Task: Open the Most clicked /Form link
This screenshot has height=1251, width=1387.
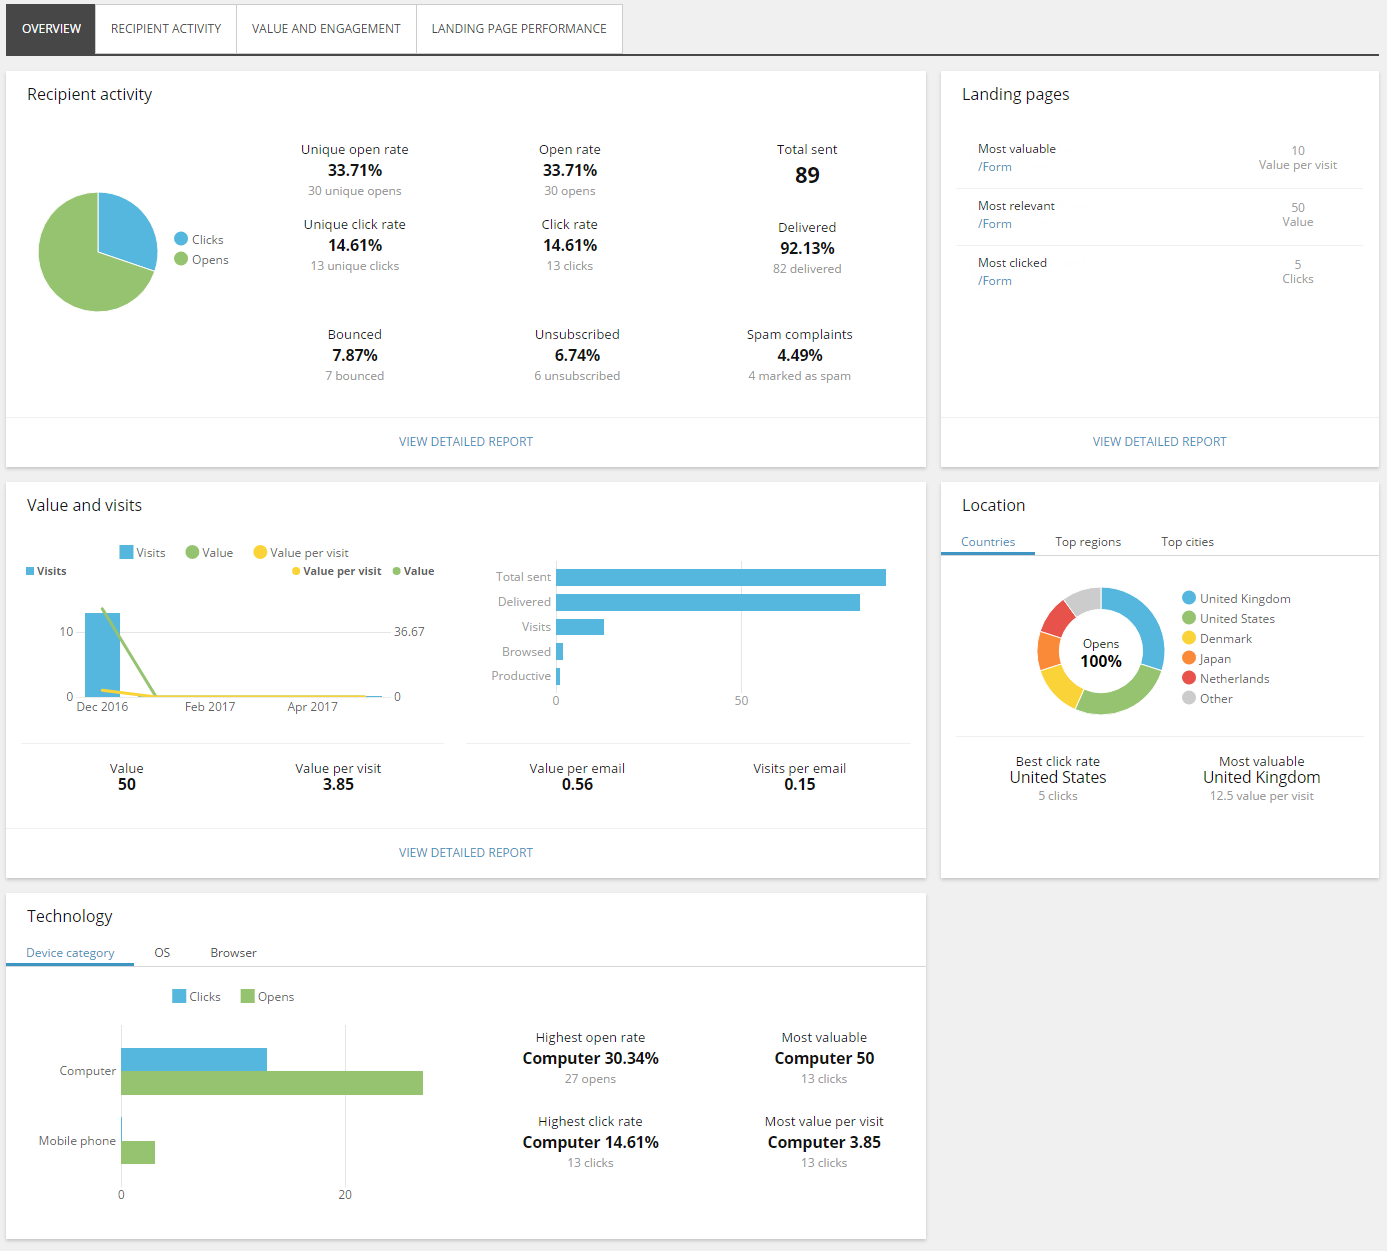Action: (x=995, y=281)
